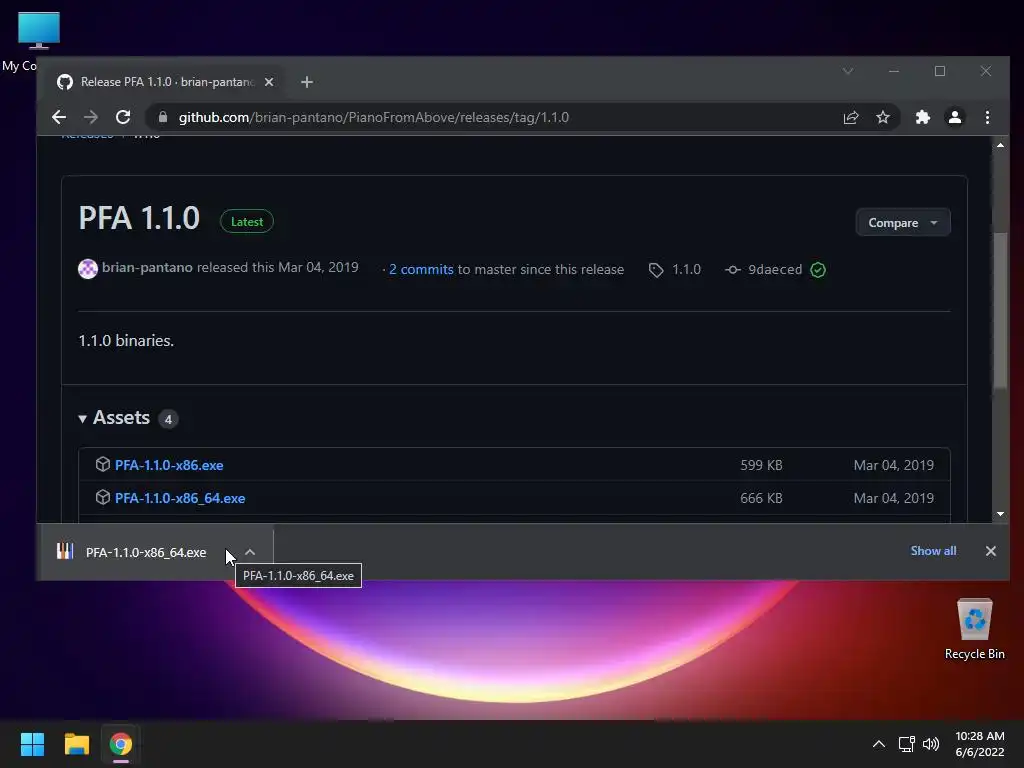Click the page scrollbar down arrow
Viewport: 1024px width, 768px height.
click(x=1000, y=514)
